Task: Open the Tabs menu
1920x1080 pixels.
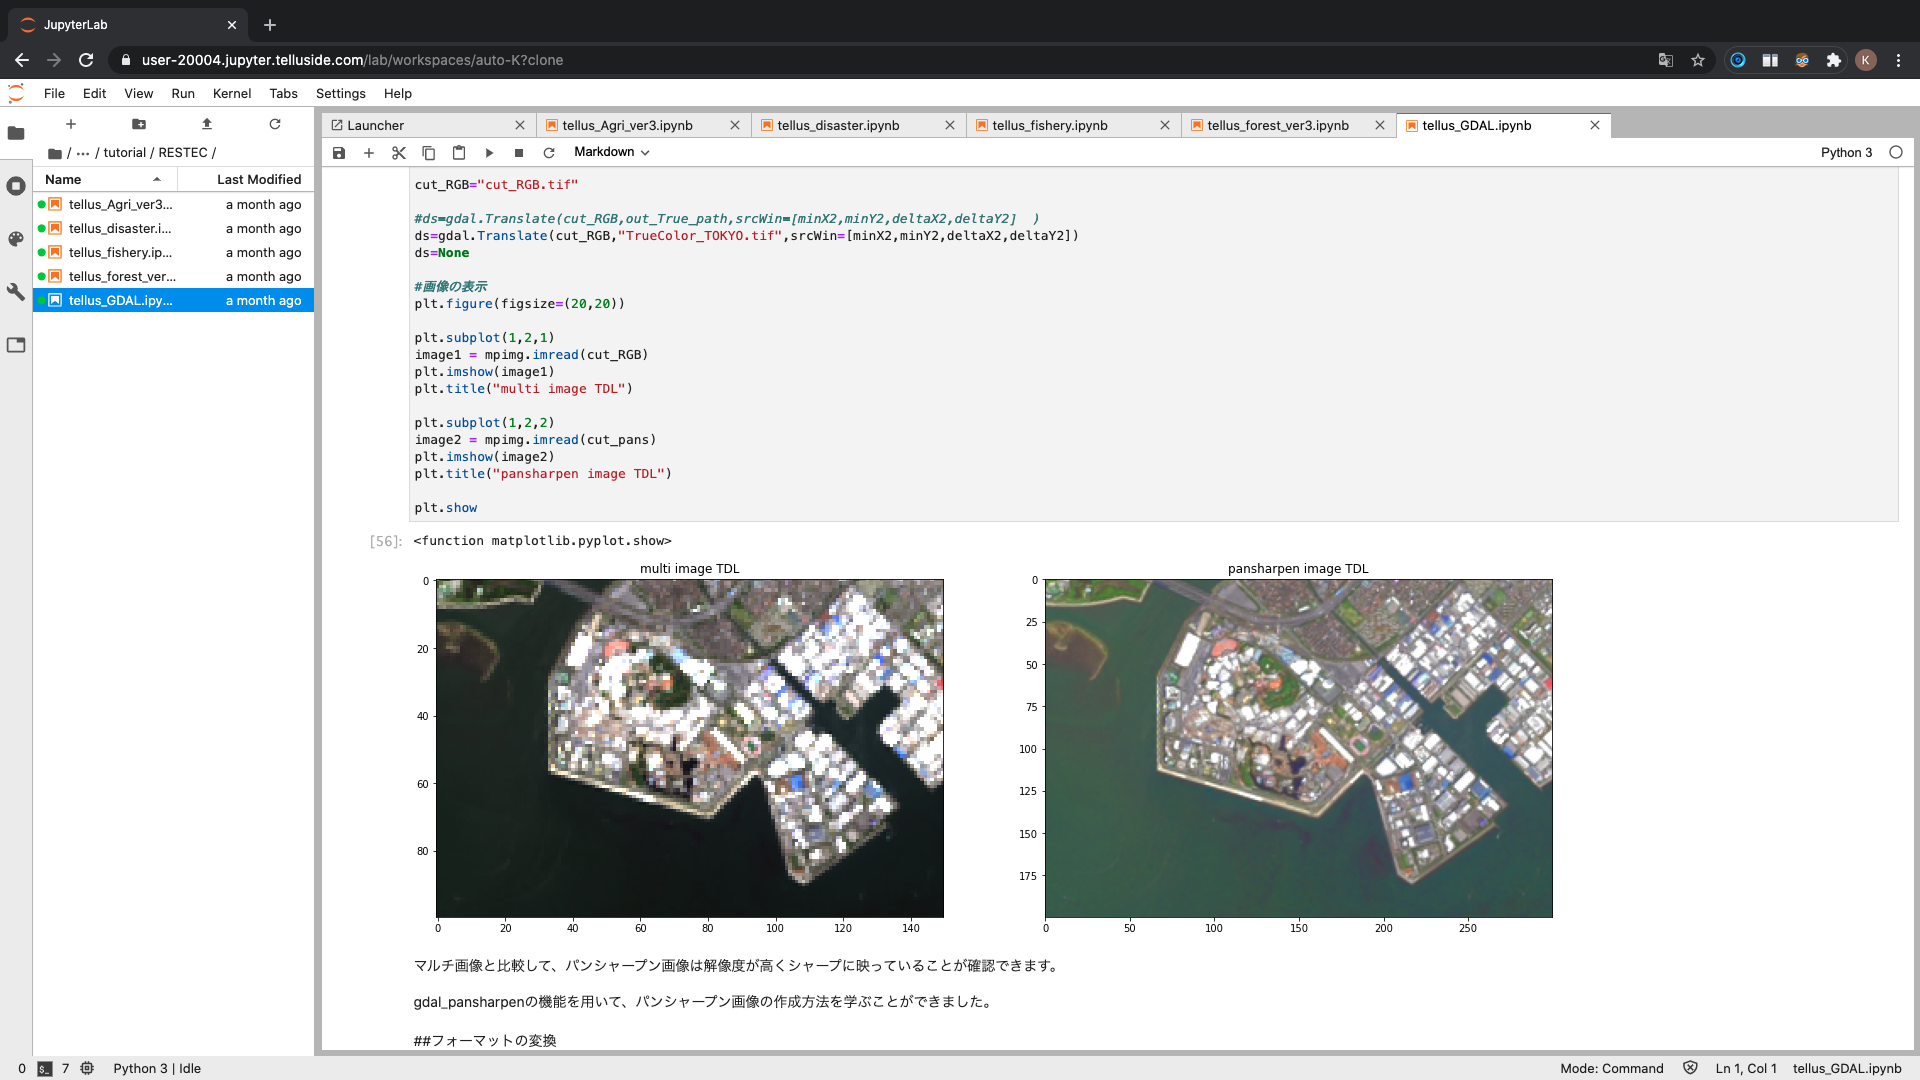Action: coord(283,93)
